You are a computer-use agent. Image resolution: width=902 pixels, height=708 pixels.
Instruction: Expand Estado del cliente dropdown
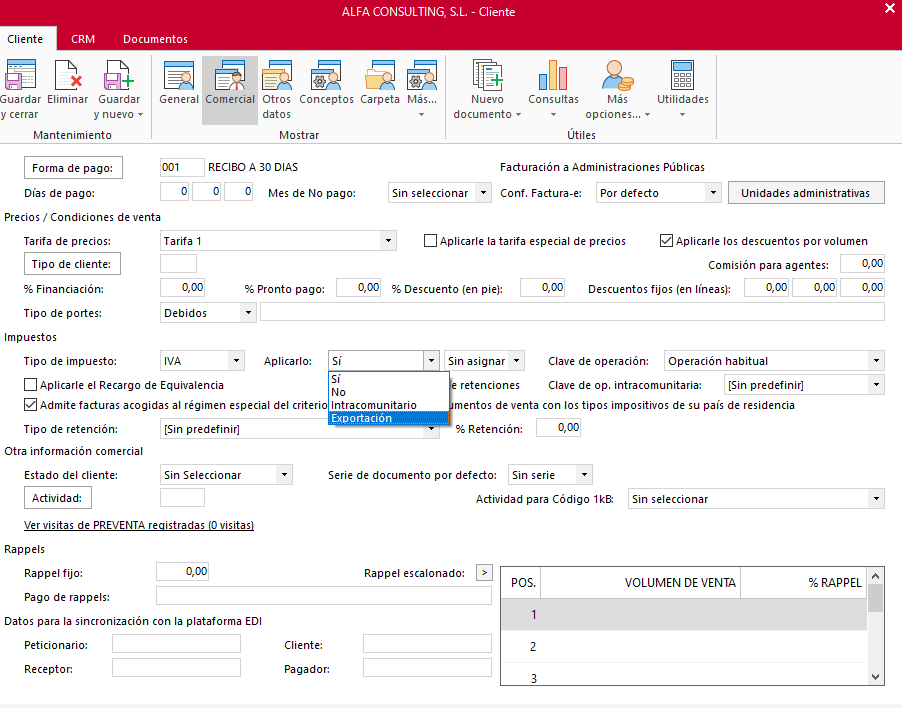click(x=284, y=475)
